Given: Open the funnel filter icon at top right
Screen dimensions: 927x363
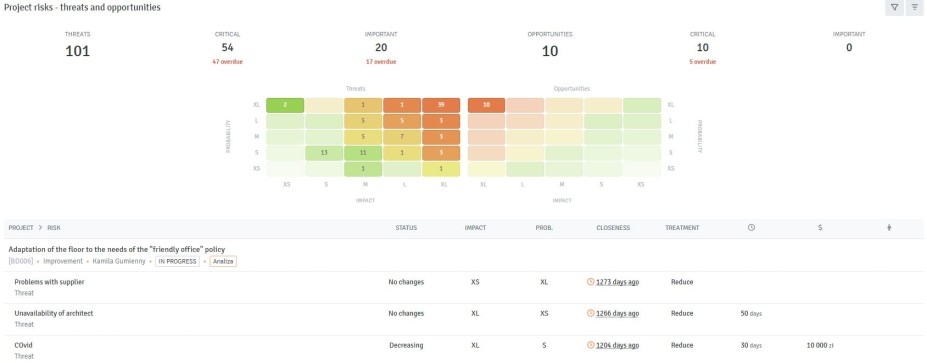Looking at the screenshot, I should (x=894, y=8).
